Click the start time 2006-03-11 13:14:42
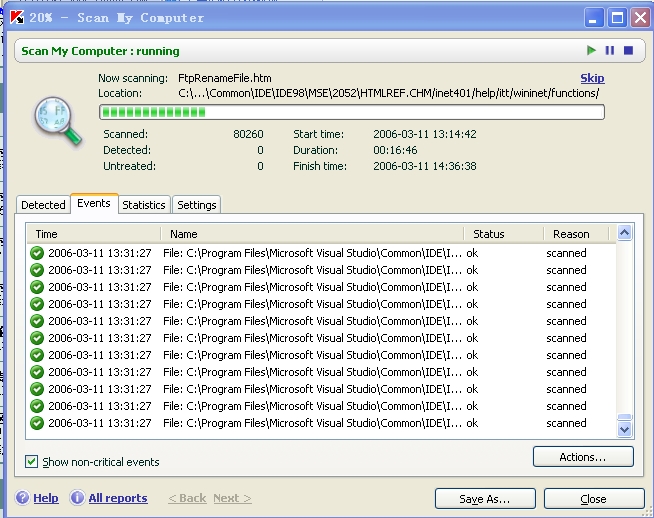The width and height of the screenshot is (654, 518). (425, 134)
